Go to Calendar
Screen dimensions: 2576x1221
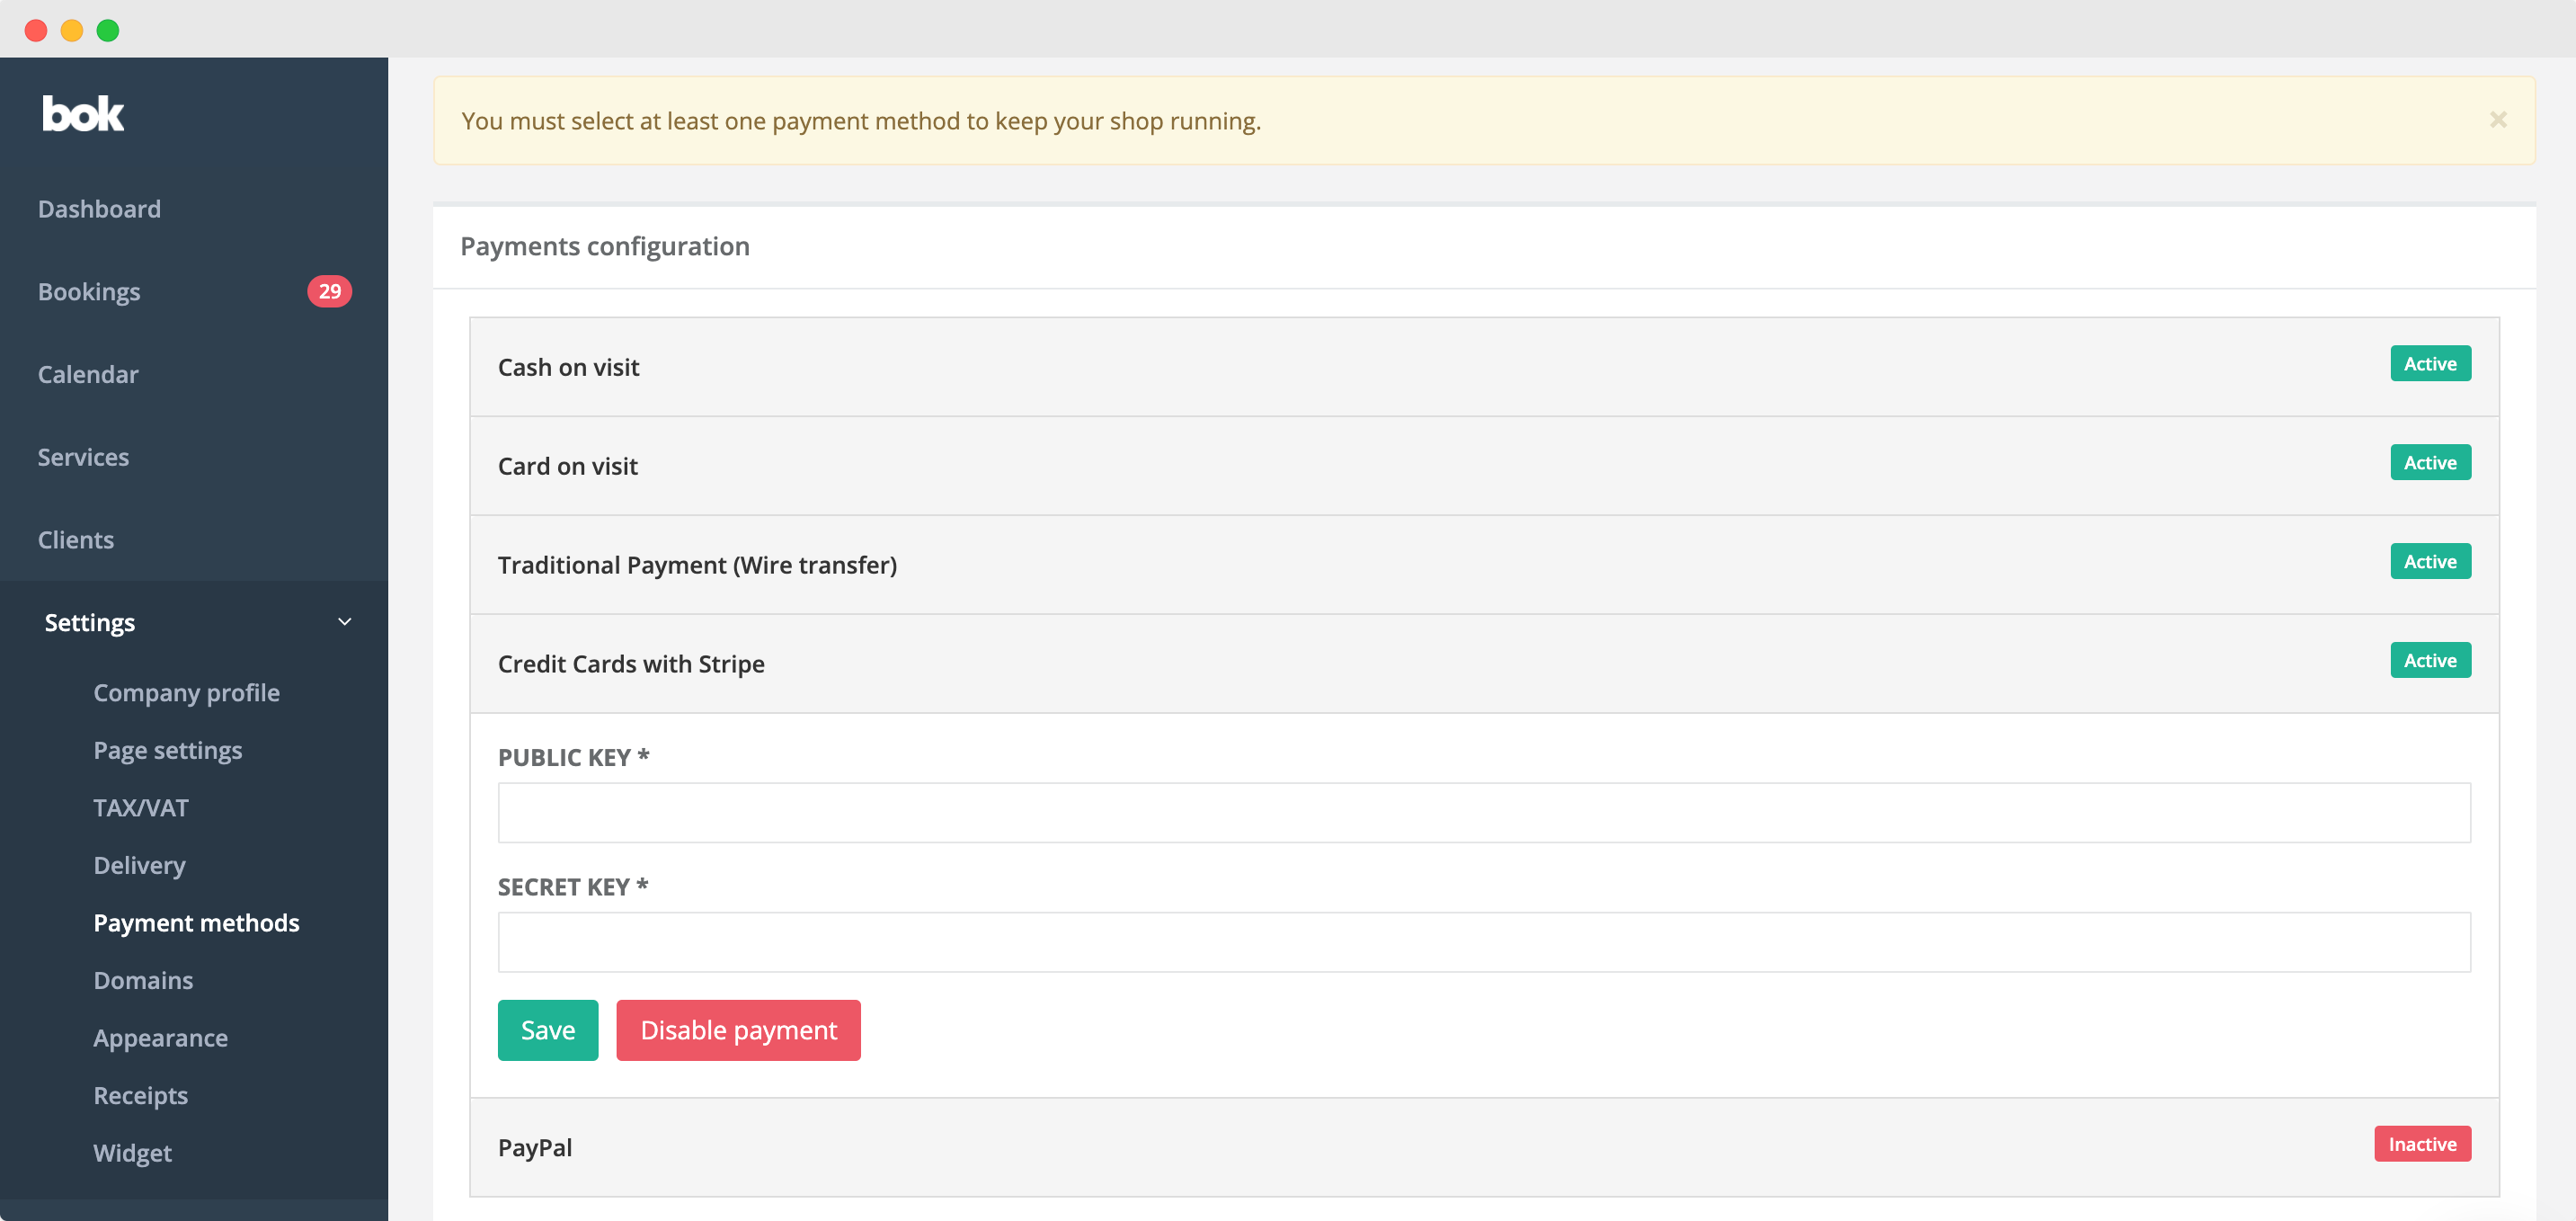[88, 374]
